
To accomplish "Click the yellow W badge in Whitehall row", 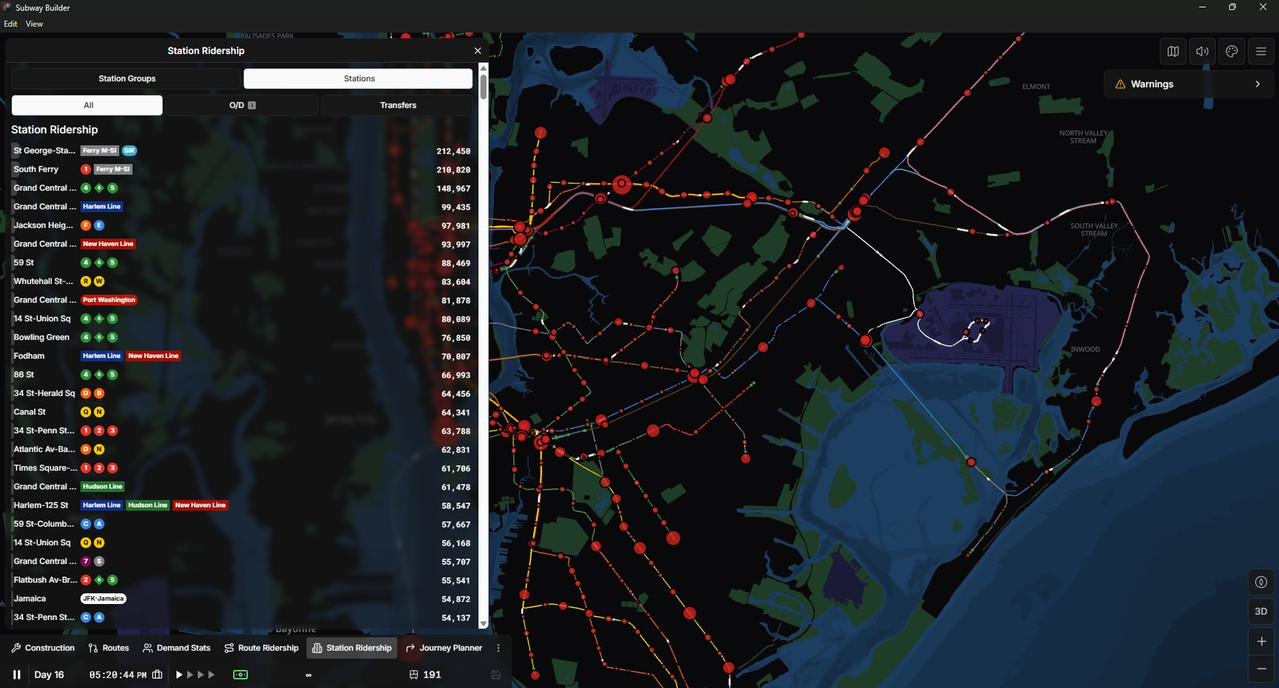I will click(99, 281).
